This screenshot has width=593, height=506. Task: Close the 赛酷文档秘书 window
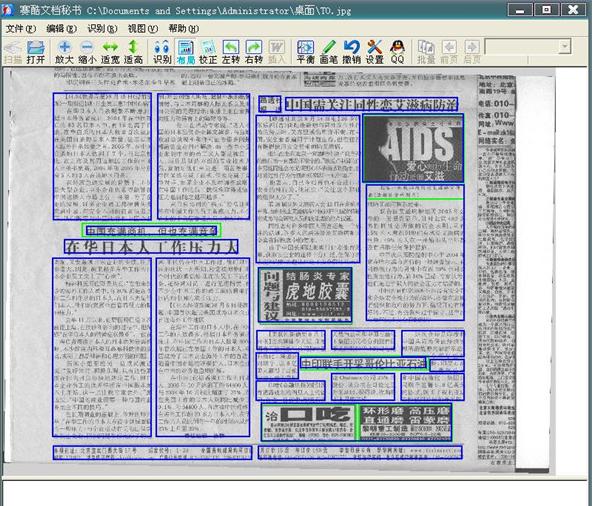(x=573, y=10)
